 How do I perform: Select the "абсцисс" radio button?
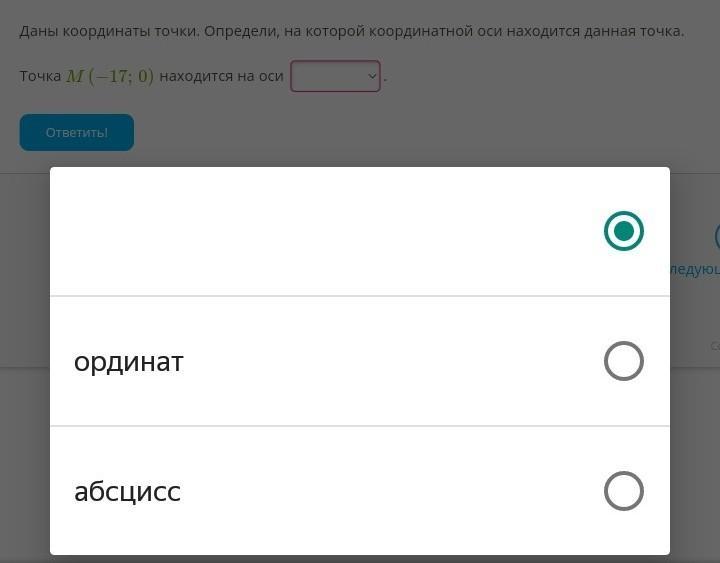[x=623, y=491]
